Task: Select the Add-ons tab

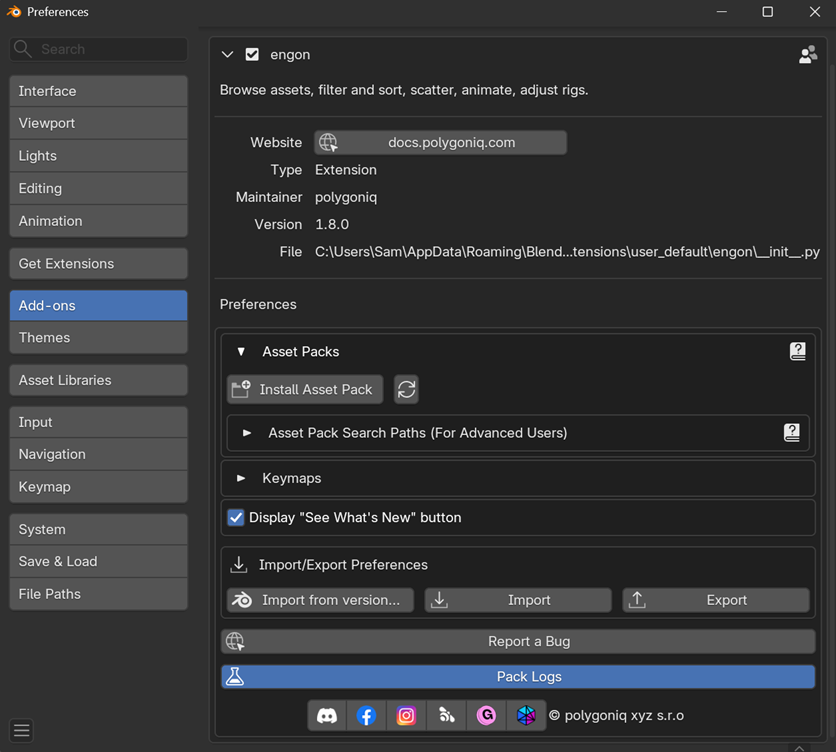Action: 99,306
